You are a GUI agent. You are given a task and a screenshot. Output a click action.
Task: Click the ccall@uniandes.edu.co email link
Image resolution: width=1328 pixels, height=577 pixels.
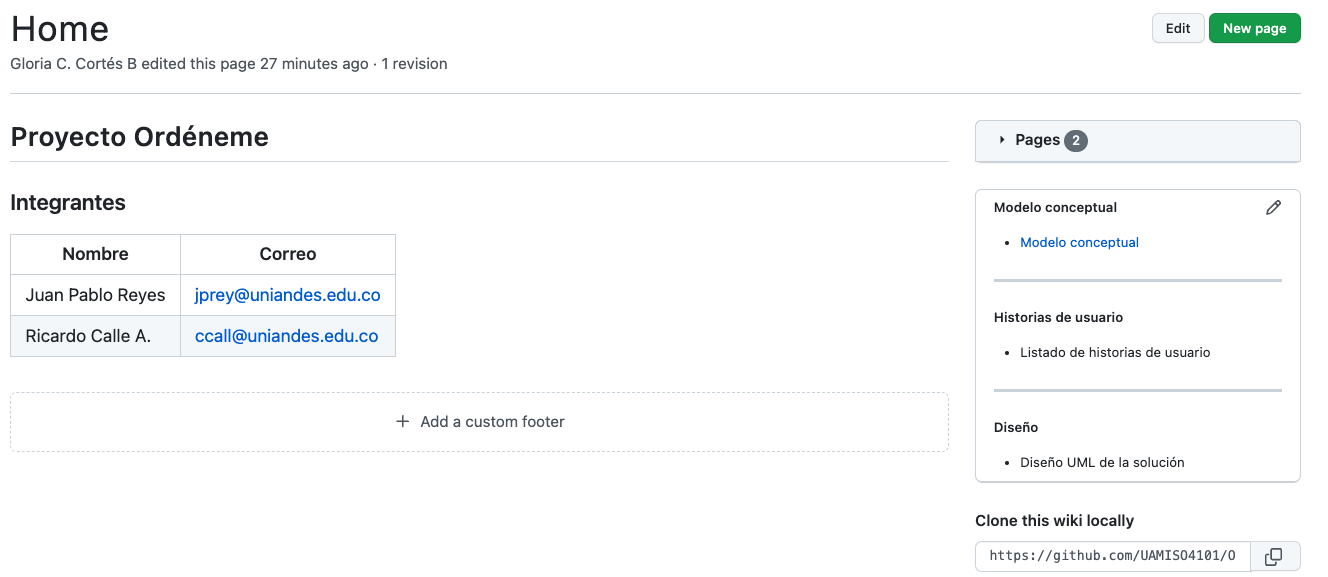[287, 336]
